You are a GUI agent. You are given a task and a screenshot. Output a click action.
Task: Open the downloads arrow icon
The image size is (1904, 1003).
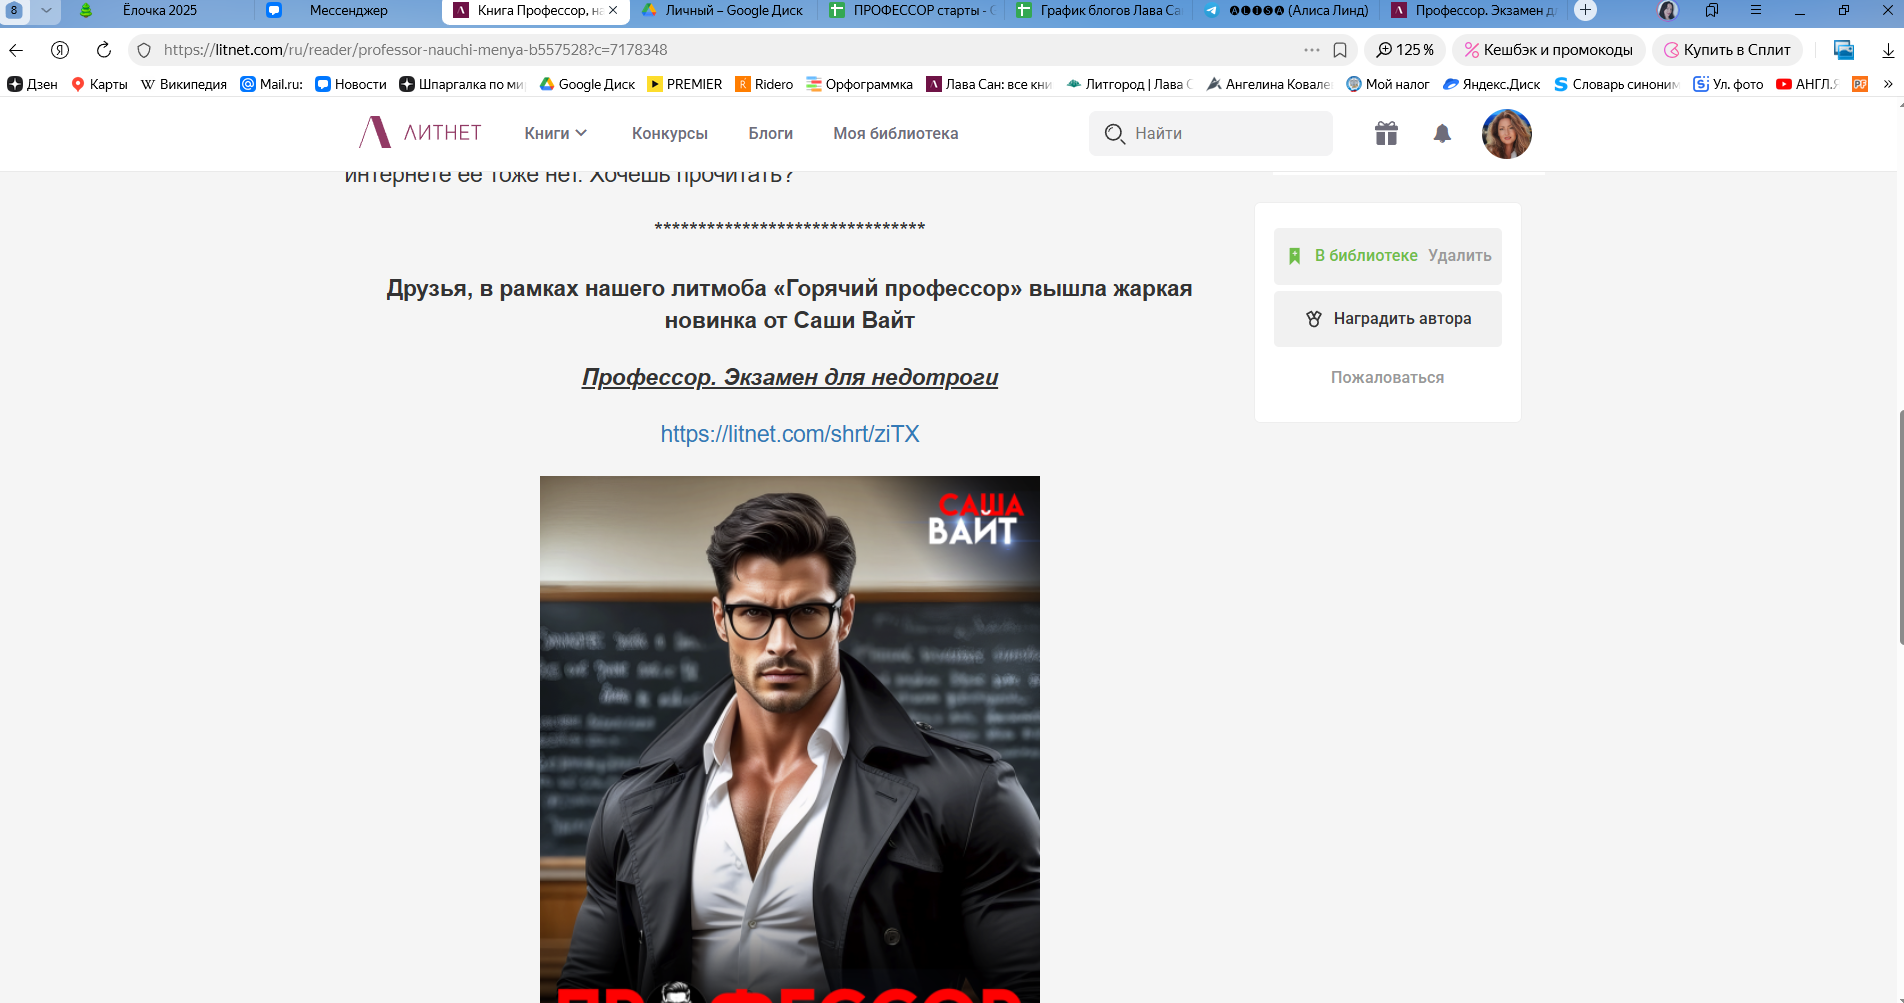coord(1888,50)
